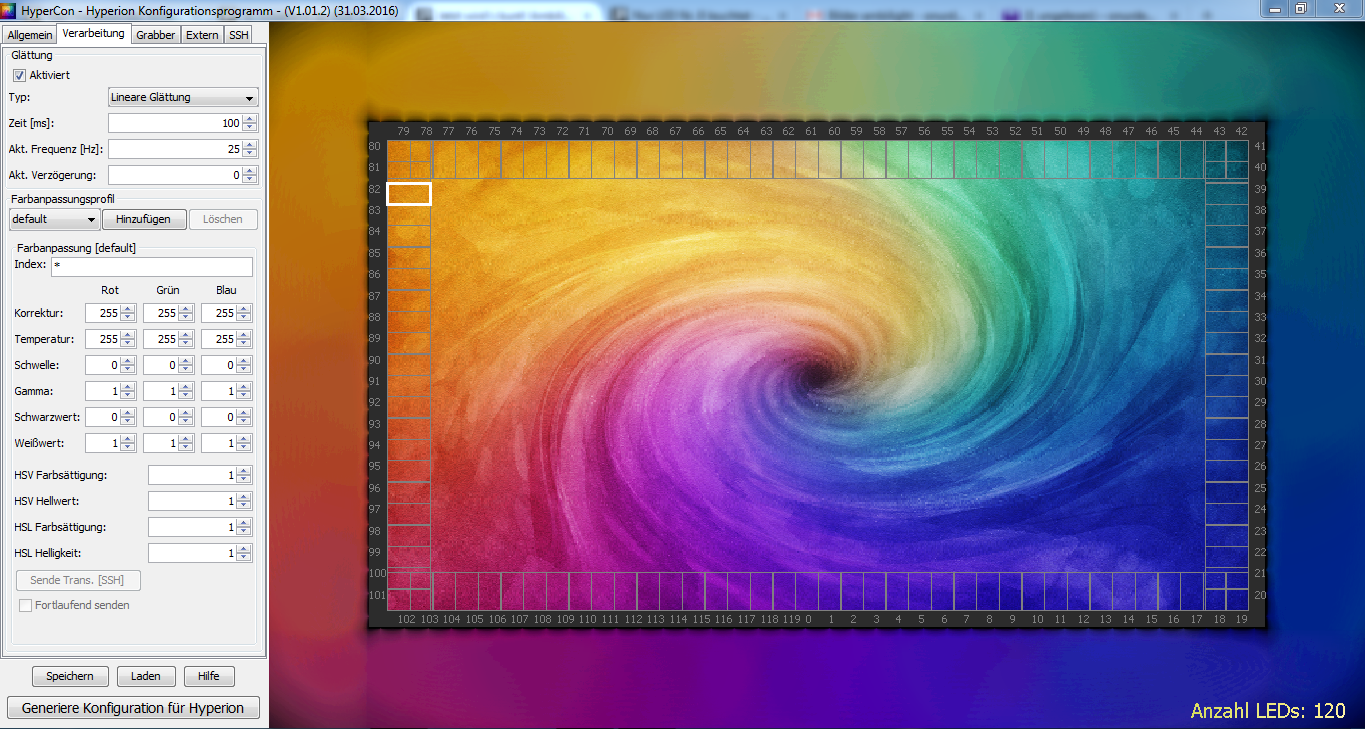Click Generiere Konfiguration für Hyperion

(x=133, y=708)
